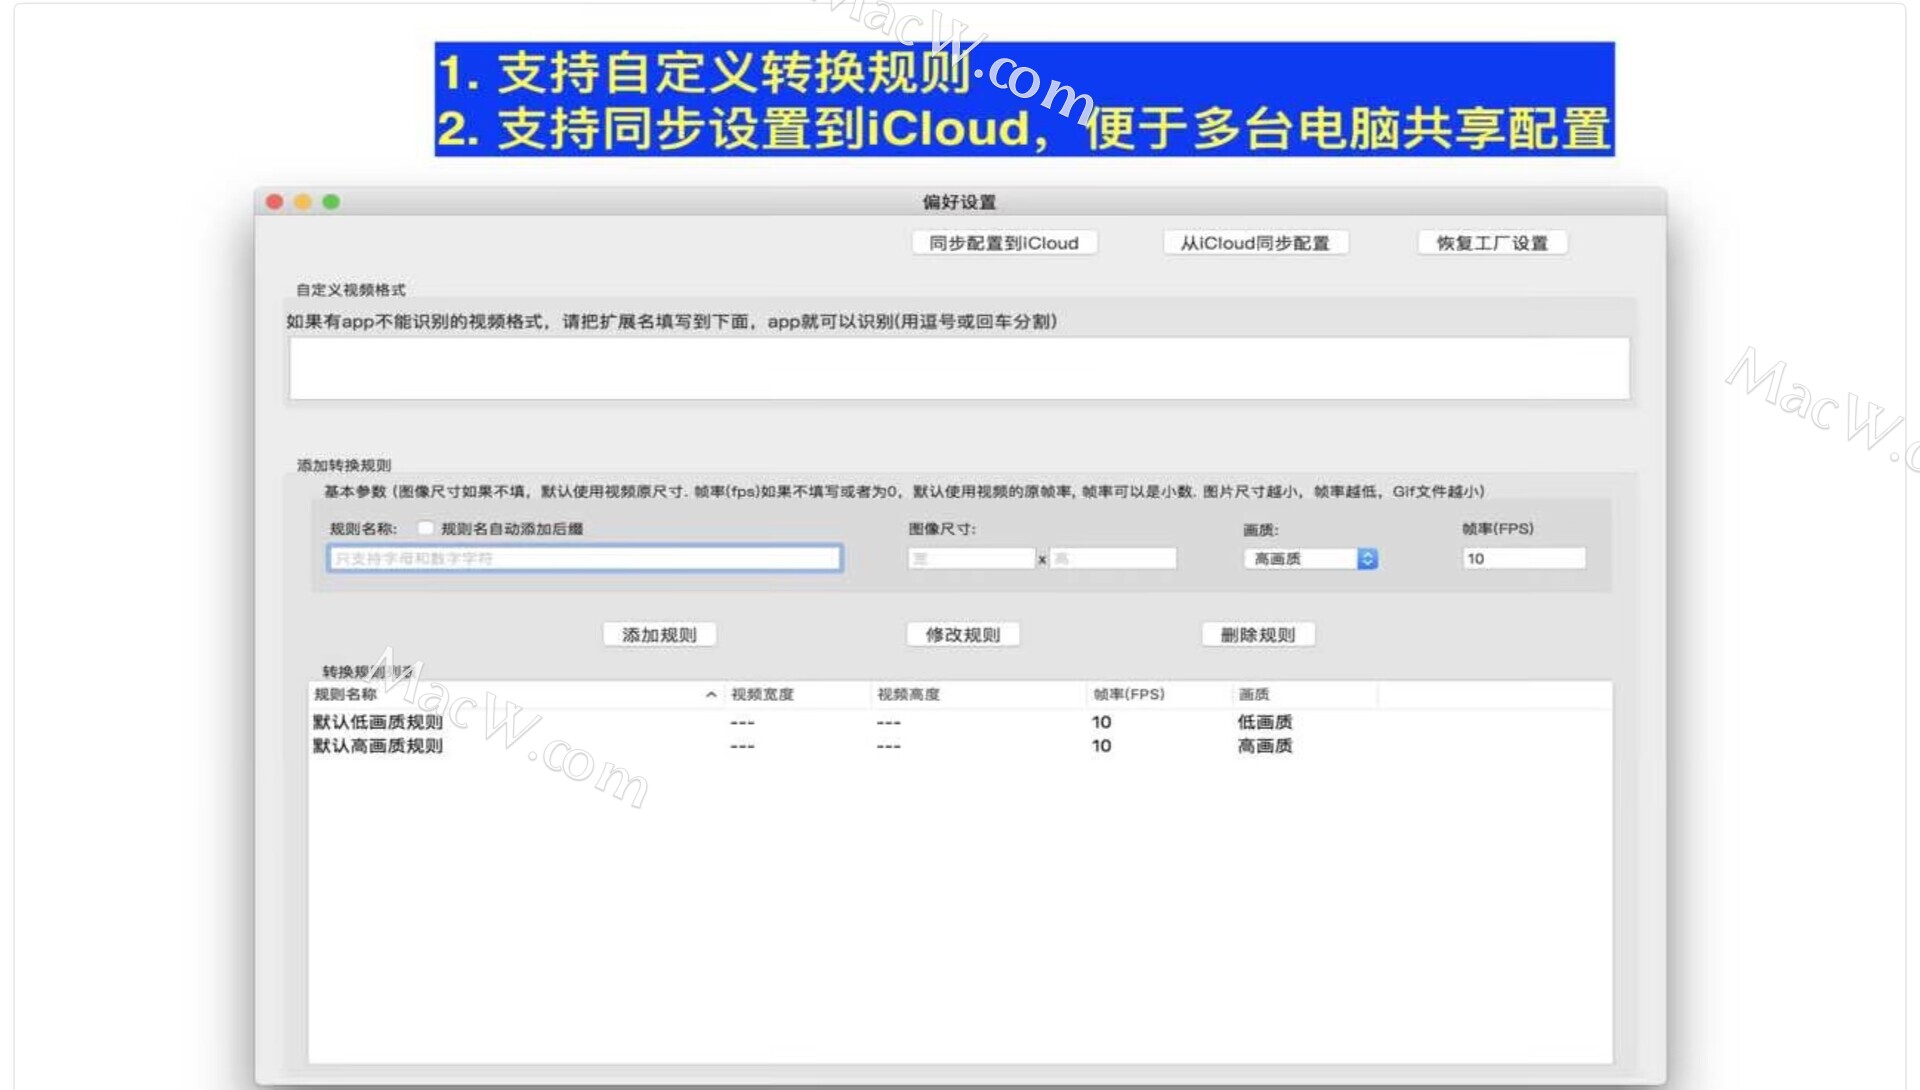Enable 规则名自动添加后缀 checkbox
This screenshot has height=1090, width=1920.
pos(426,528)
